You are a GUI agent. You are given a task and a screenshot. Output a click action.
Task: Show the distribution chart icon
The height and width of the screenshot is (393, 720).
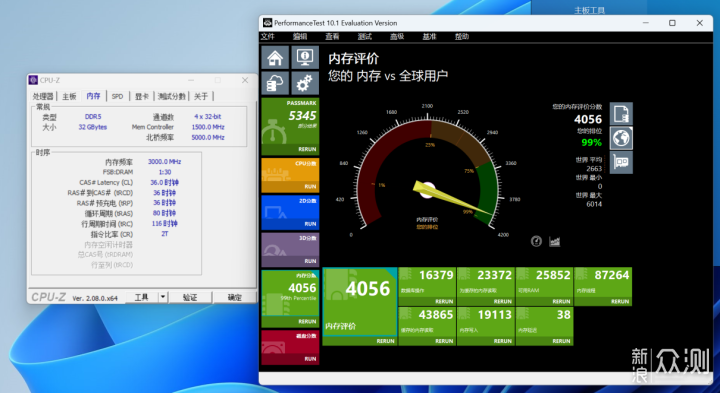555,241
